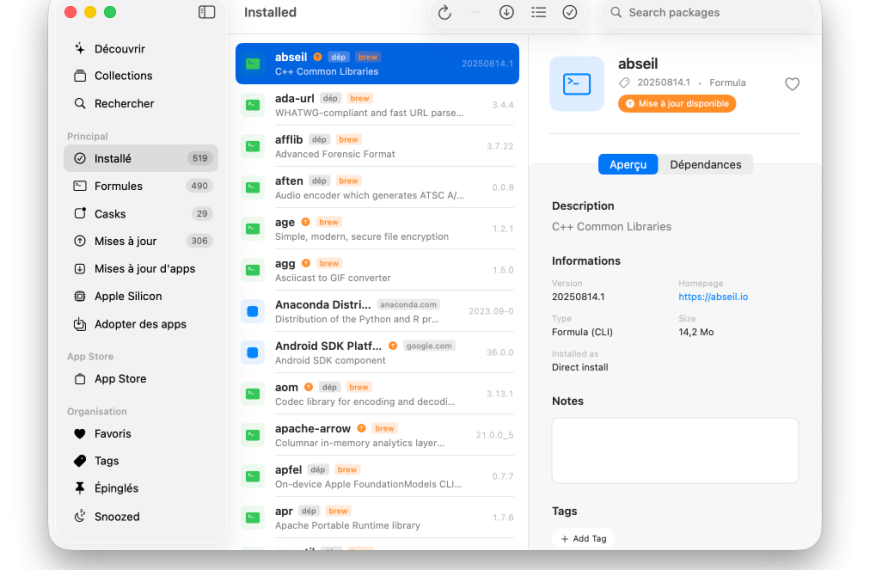
Task: Click the orange update badge on age
Action: [x=305, y=222]
